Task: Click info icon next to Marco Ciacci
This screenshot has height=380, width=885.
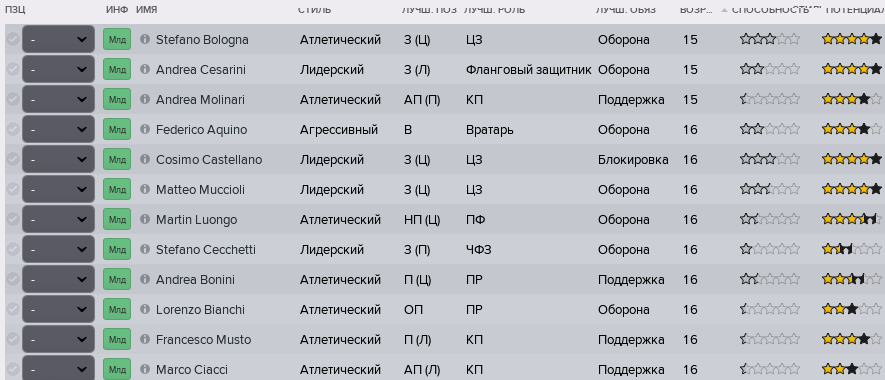Action: [144, 369]
